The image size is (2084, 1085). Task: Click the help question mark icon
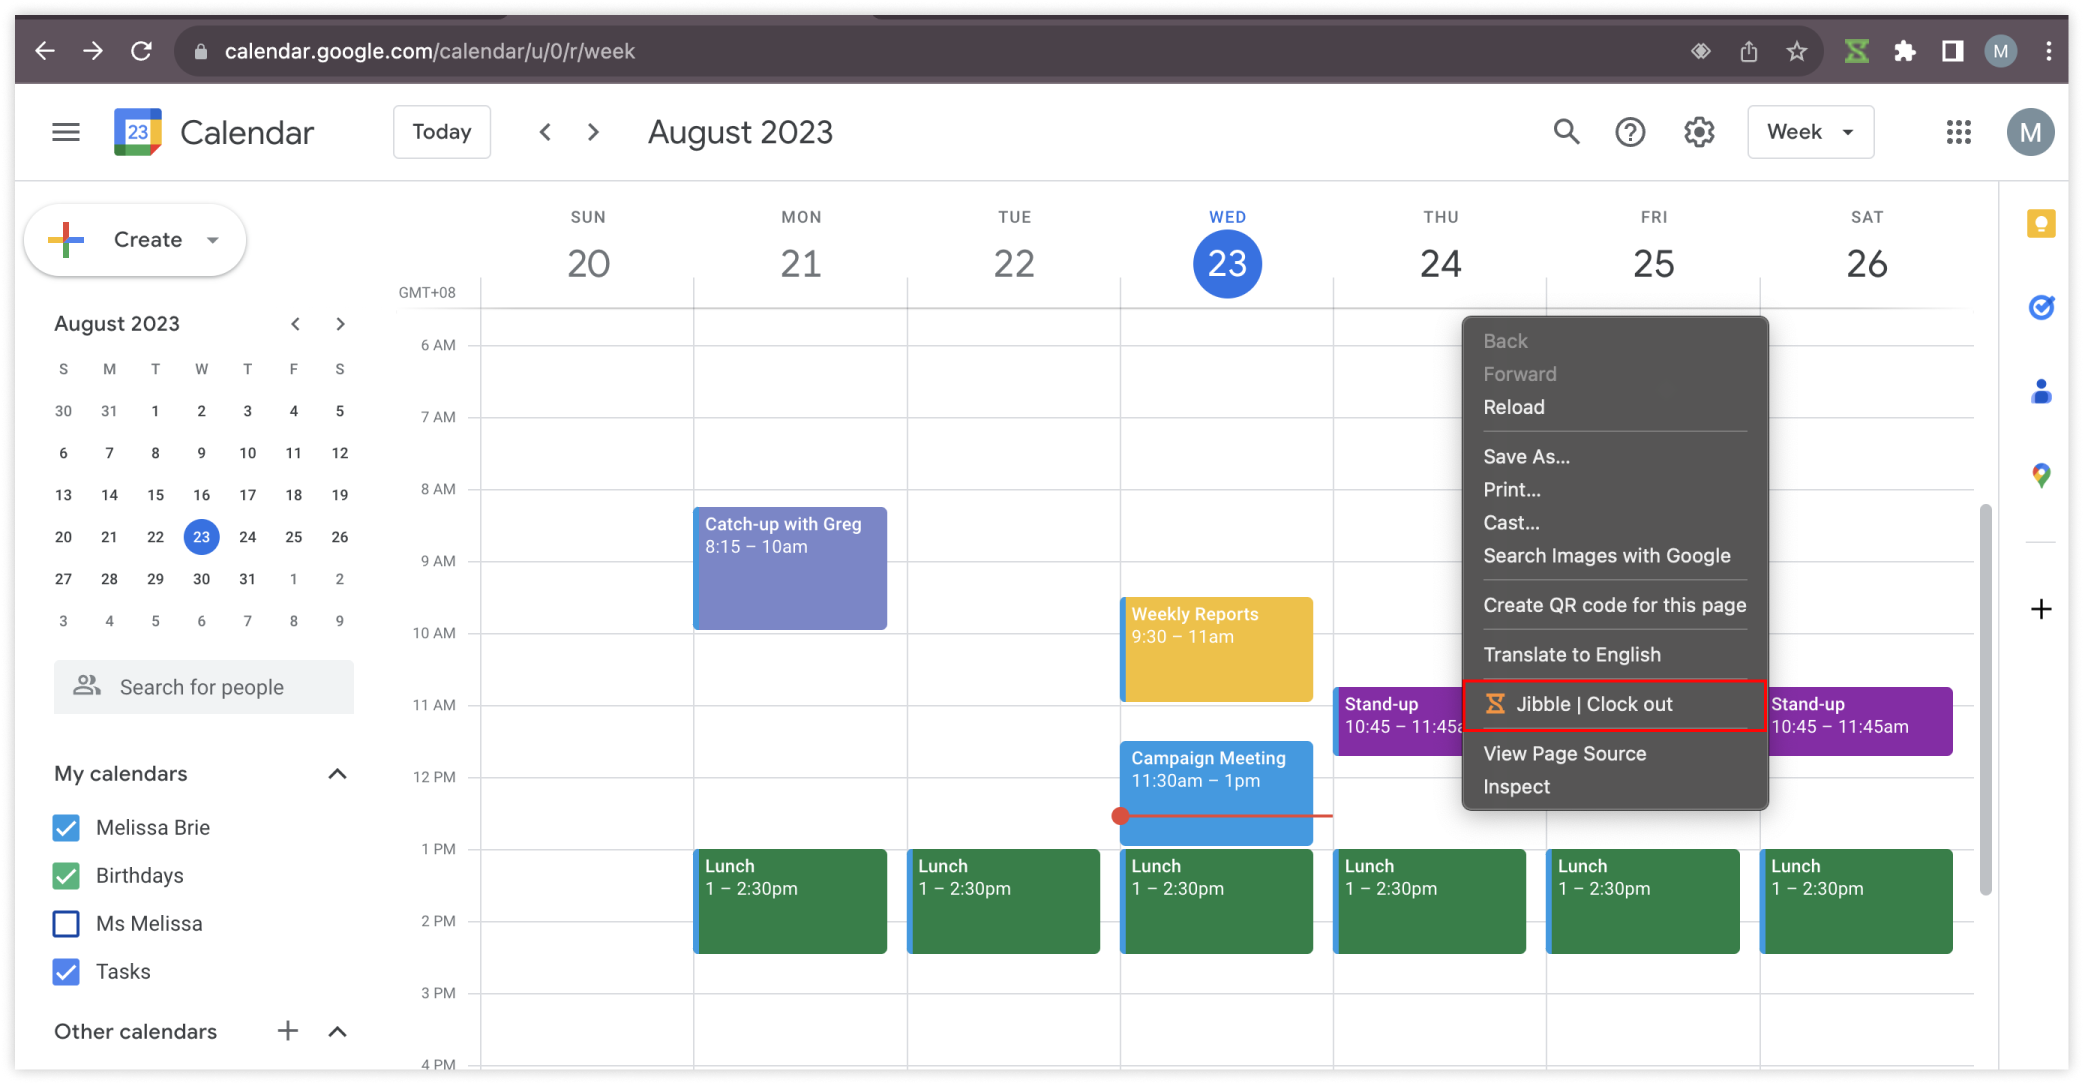[x=1630, y=132]
